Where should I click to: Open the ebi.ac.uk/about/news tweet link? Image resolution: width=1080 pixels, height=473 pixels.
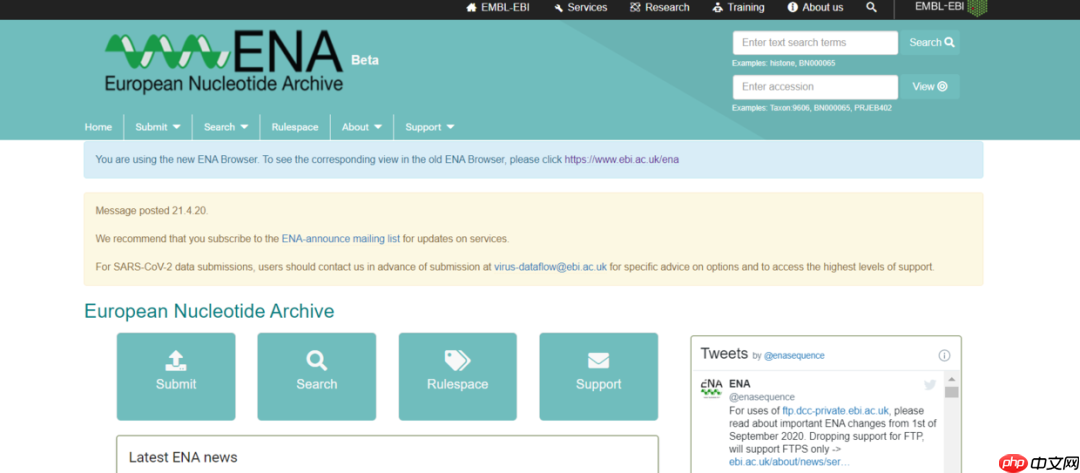pyautogui.click(x=789, y=461)
